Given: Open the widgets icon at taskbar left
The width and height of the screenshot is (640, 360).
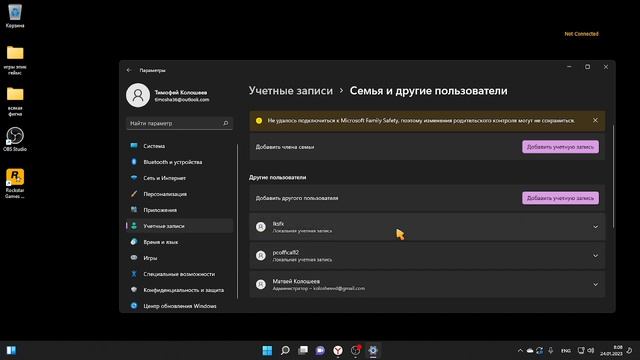Looking at the screenshot, I should pyautogui.click(x=11, y=350).
